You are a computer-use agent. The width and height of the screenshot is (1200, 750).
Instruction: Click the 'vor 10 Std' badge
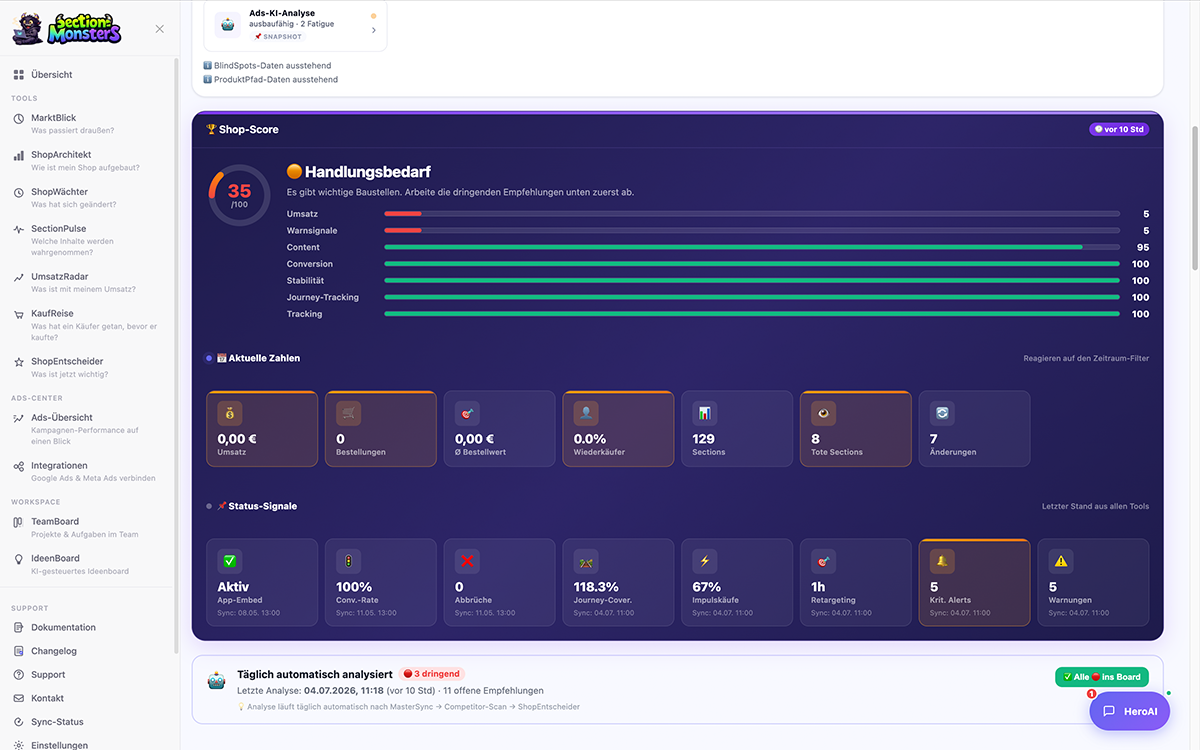pyautogui.click(x=1119, y=129)
